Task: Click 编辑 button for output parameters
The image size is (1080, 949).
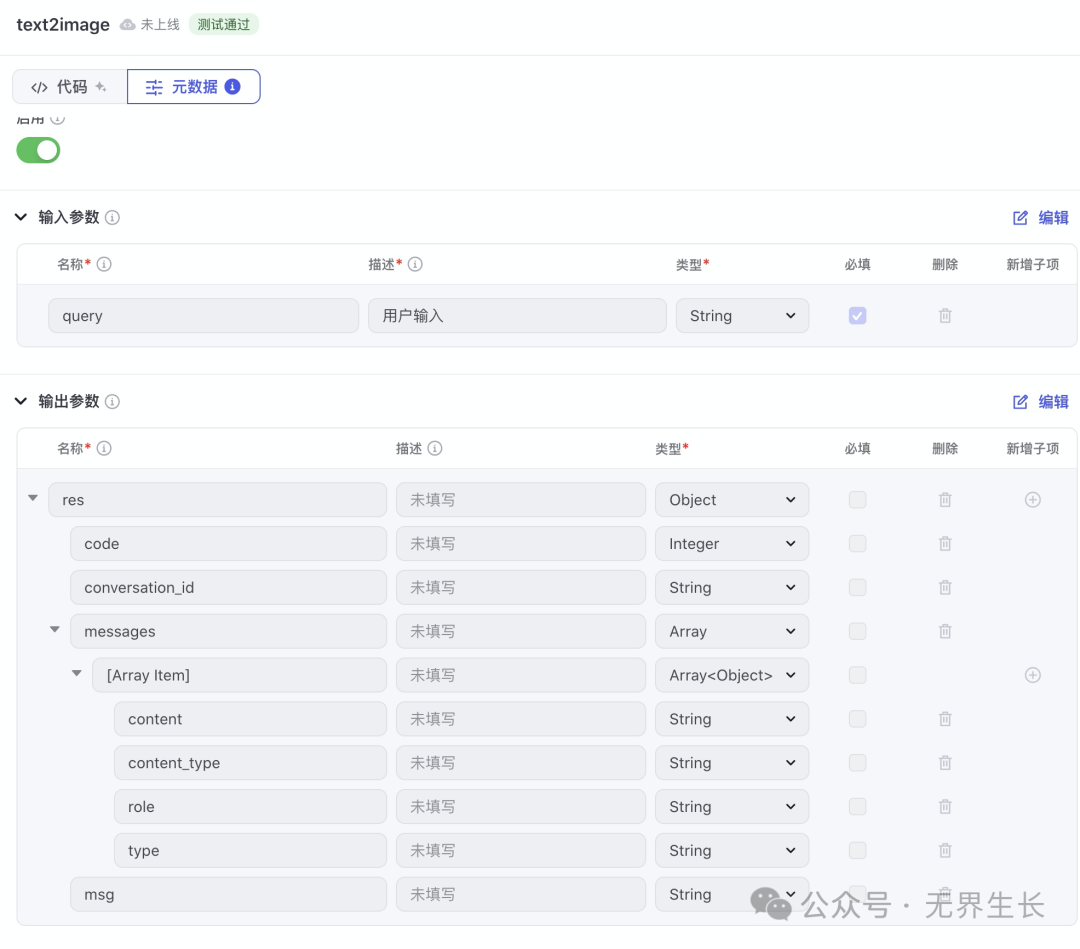Action: coord(1041,402)
